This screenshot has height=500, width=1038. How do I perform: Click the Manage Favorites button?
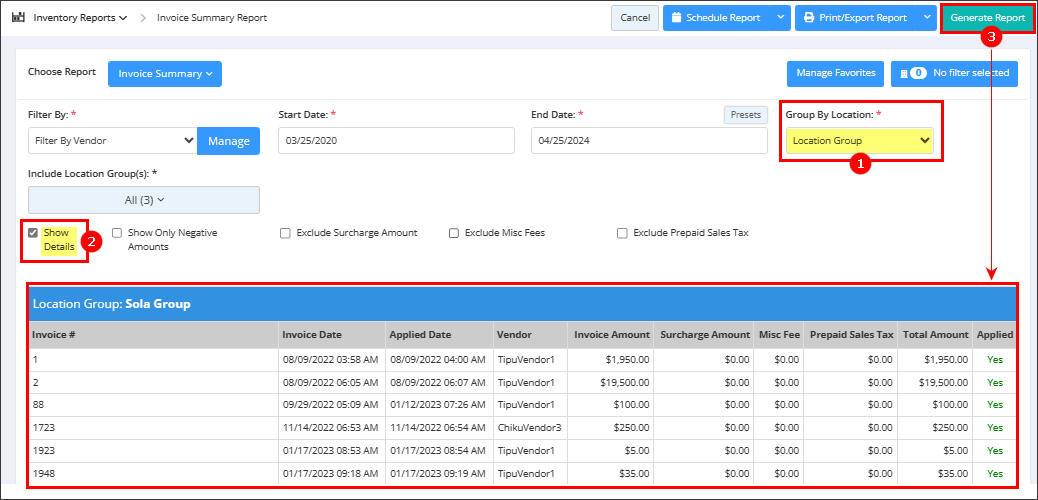point(835,73)
